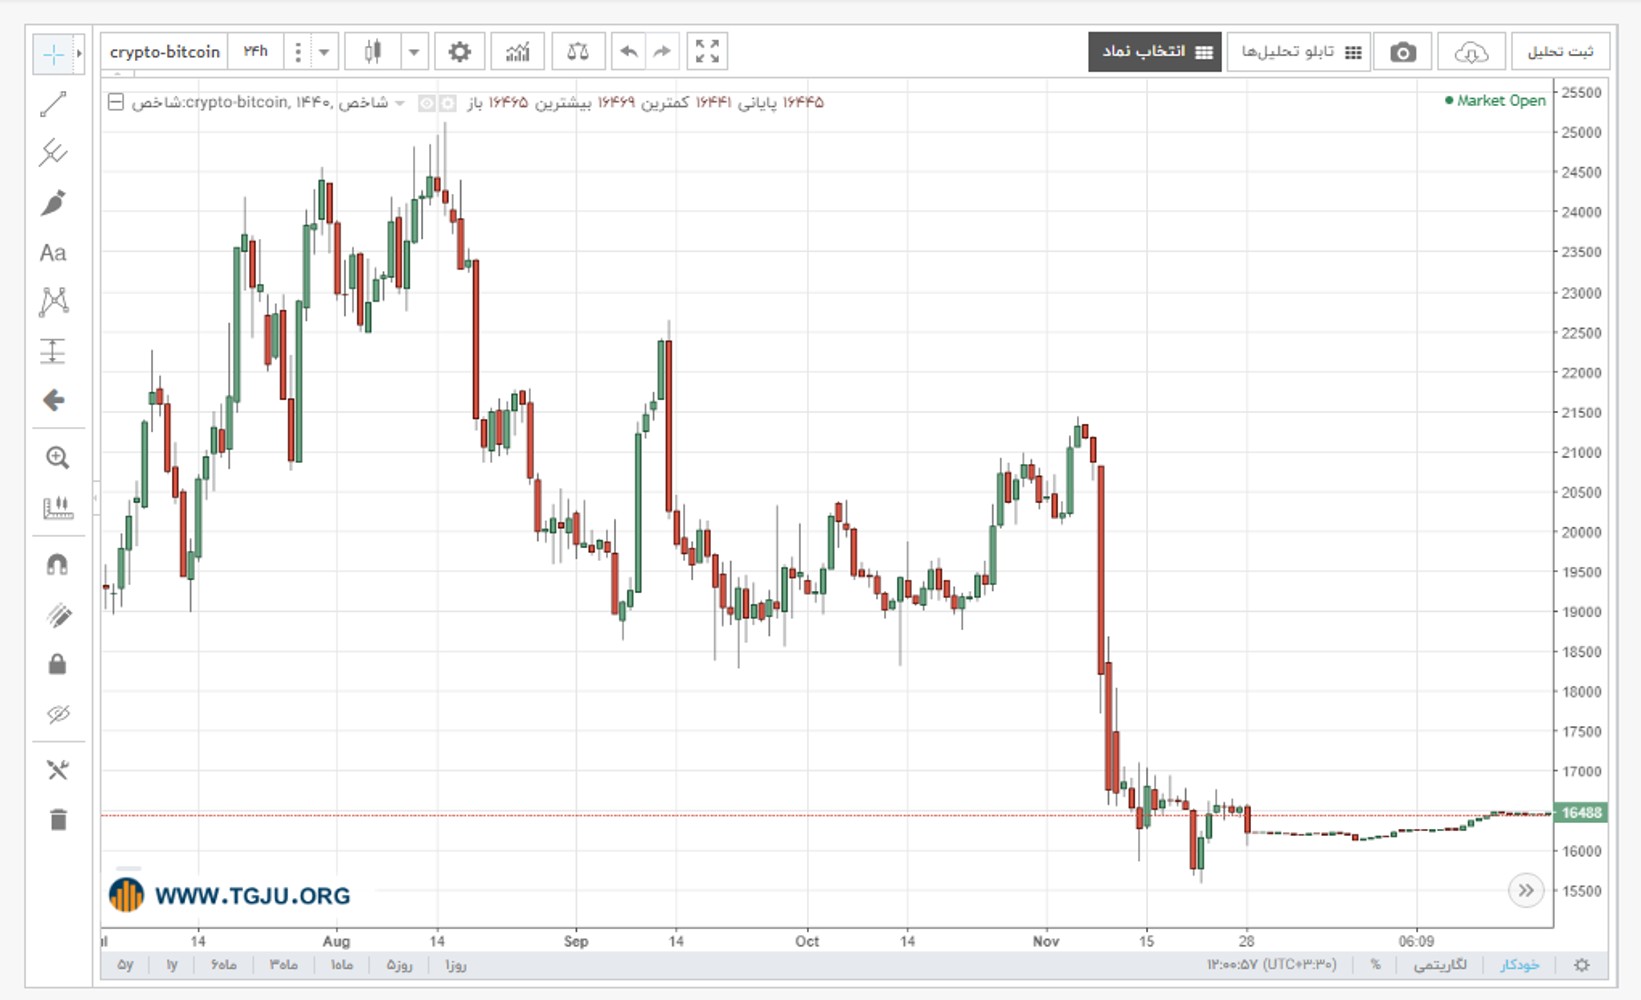Open the drawing tools settings icon
The image size is (1641, 1000).
57,770
